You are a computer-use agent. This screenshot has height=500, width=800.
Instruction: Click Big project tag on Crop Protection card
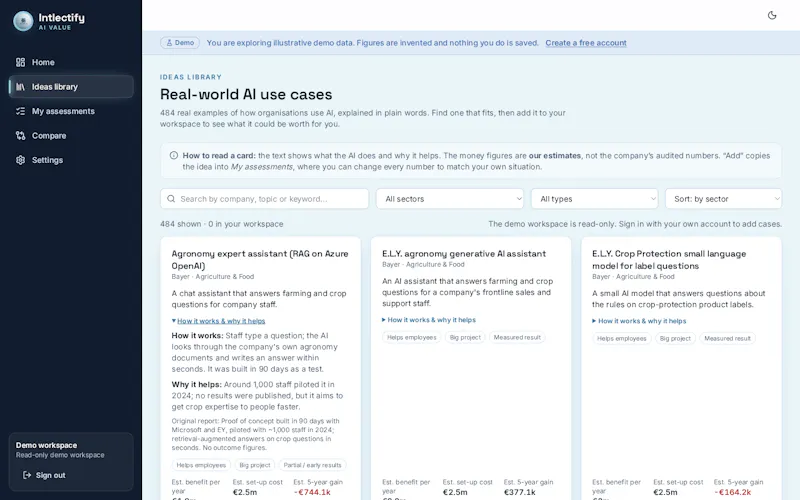coord(675,338)
